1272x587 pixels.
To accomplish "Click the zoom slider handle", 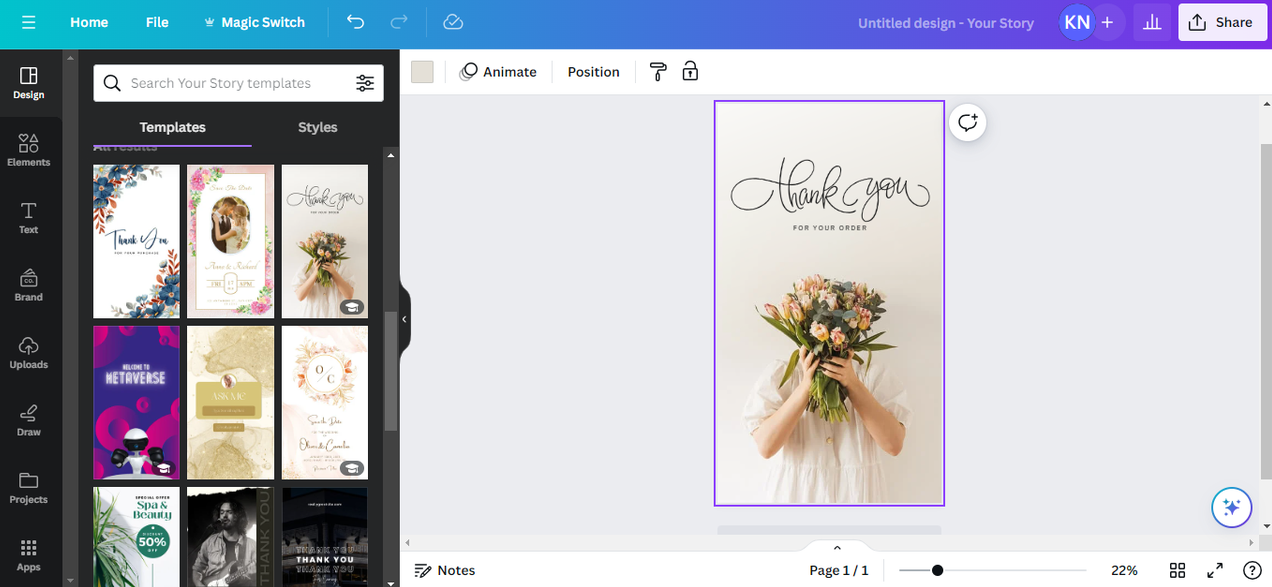I will coord(937,570).
